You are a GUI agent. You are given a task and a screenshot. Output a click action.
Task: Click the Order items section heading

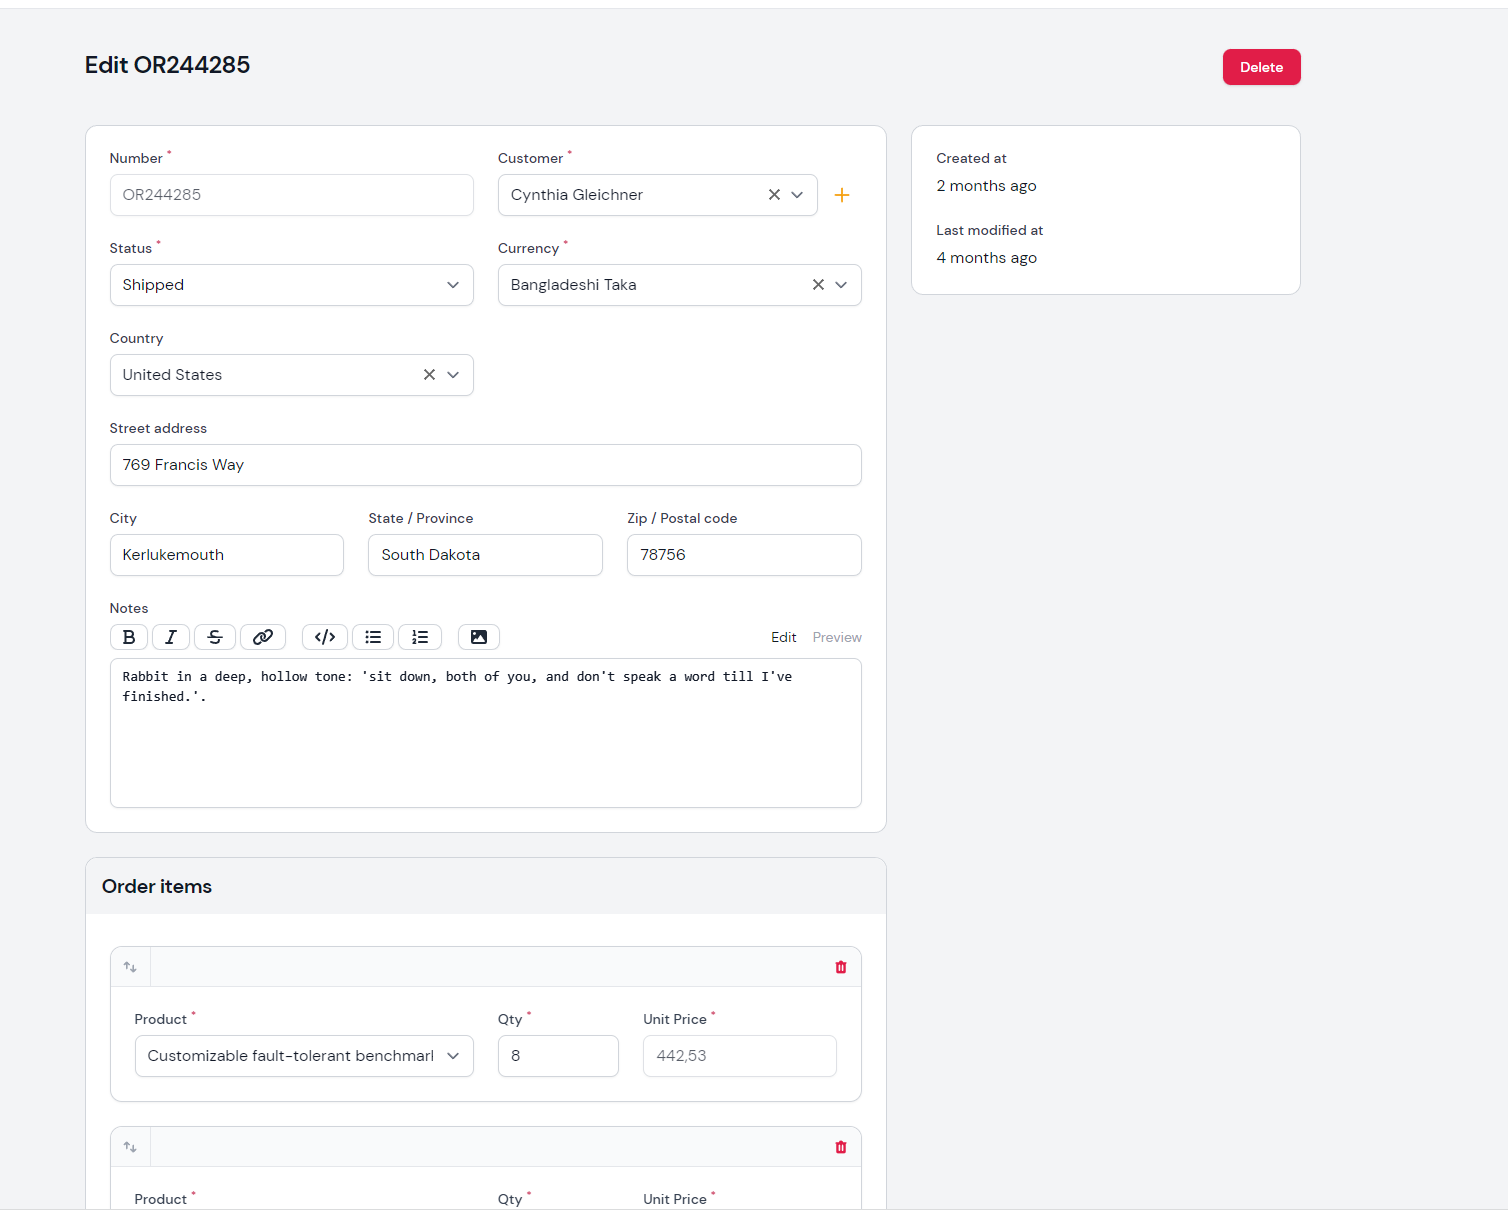point(157,886)
